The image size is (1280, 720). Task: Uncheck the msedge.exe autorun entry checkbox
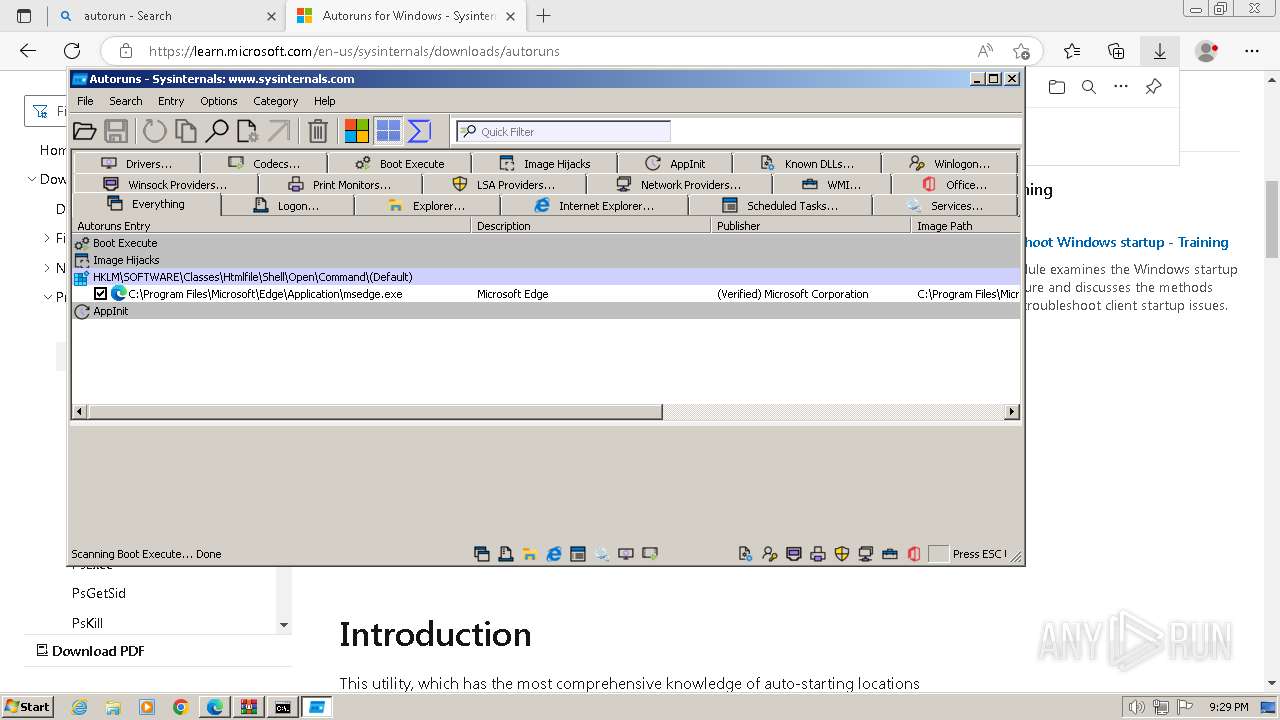tap(100, 294)
